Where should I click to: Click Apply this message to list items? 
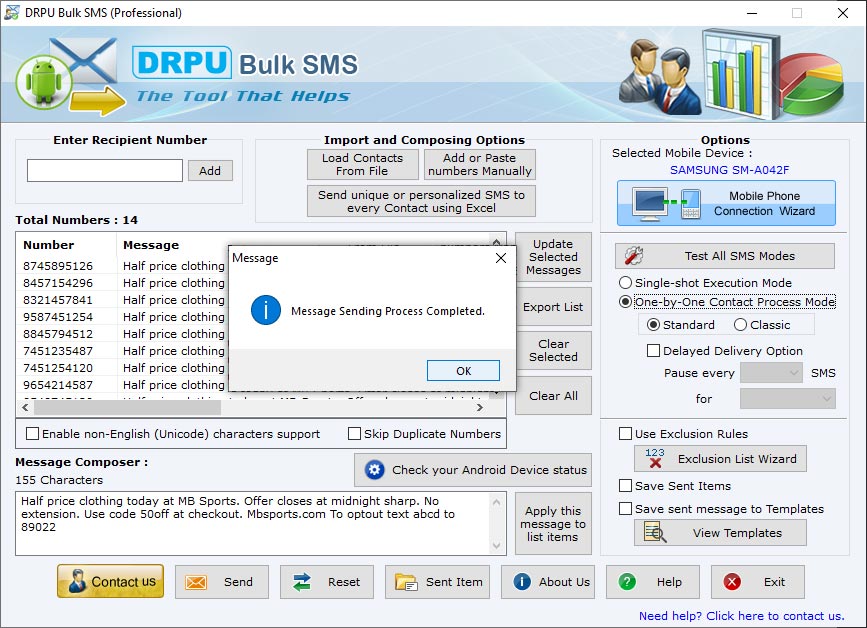(553, 524)
